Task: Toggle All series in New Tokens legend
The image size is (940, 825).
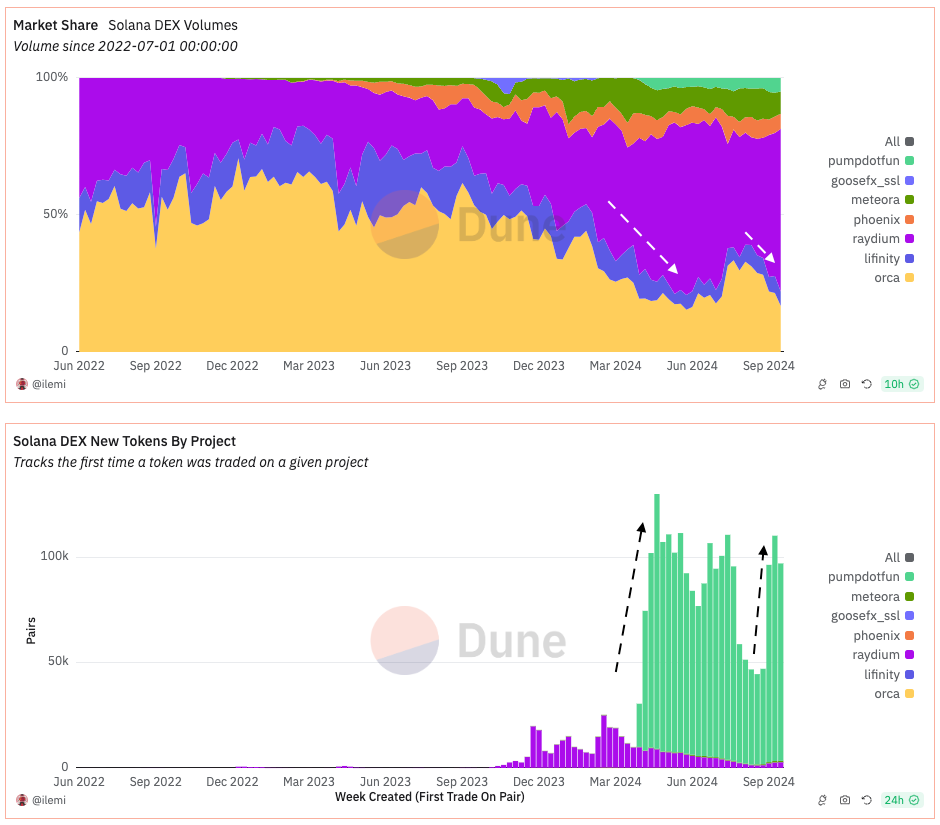Action: pyautogui.click(x=899, y=558)
